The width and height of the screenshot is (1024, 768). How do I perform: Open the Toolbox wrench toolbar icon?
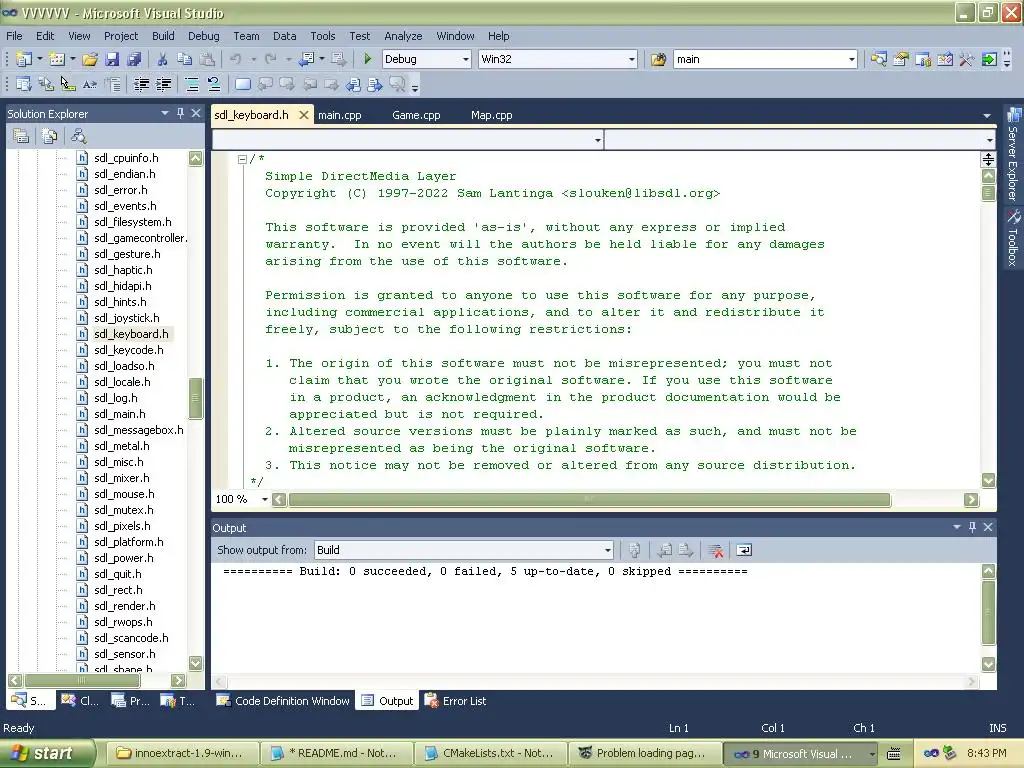point(967,59)
